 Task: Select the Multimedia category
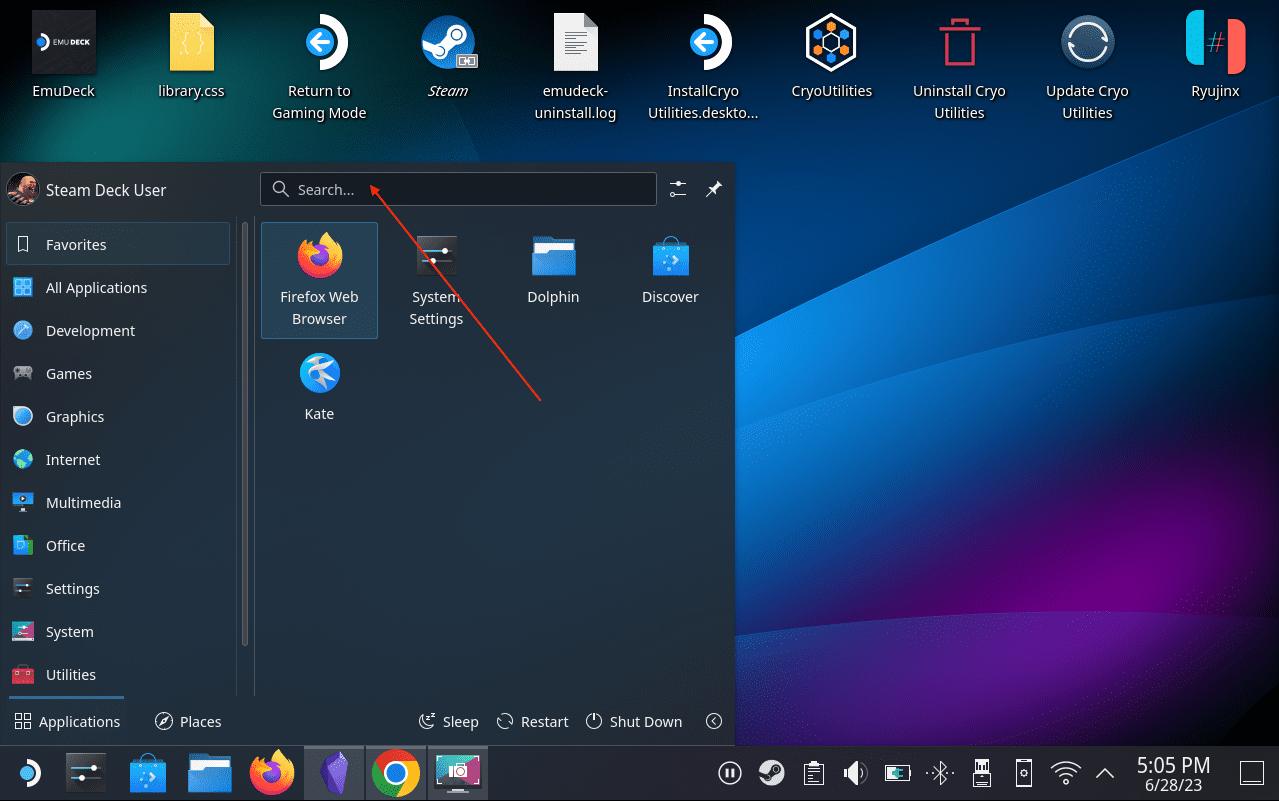click(118, 502)
